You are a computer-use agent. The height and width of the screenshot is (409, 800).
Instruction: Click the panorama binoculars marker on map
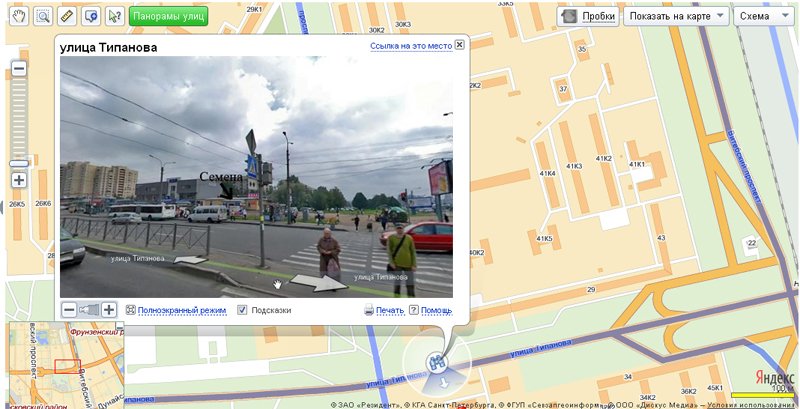(x=436, y=363)
